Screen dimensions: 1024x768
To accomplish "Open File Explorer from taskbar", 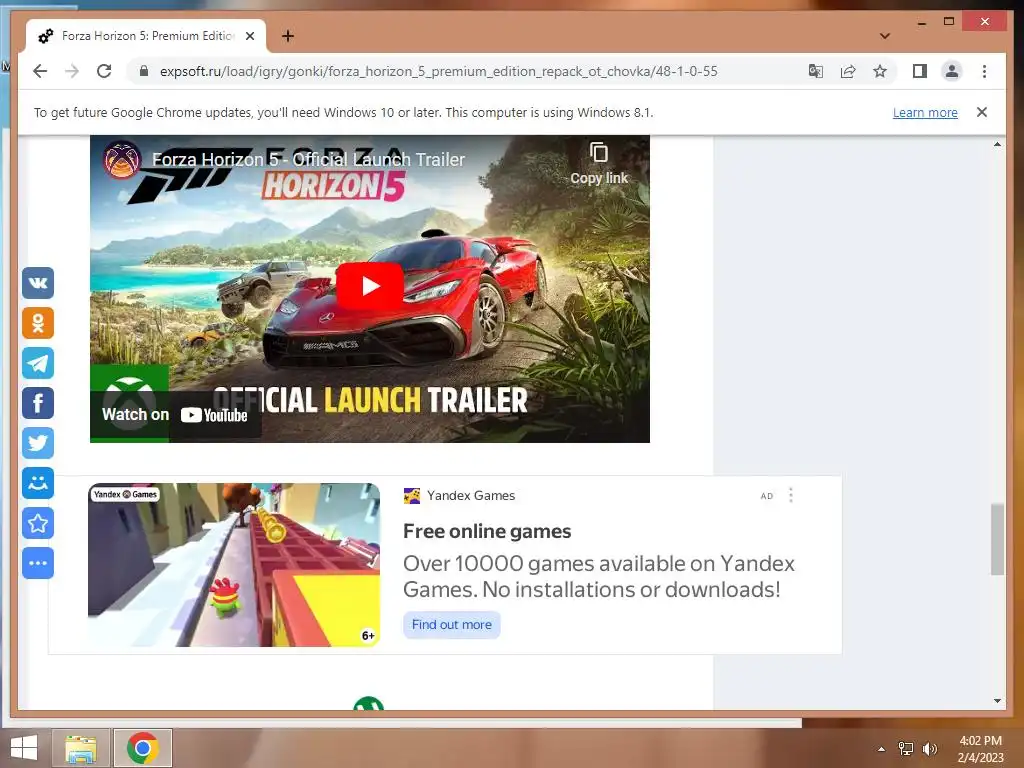I will (81, 748).
